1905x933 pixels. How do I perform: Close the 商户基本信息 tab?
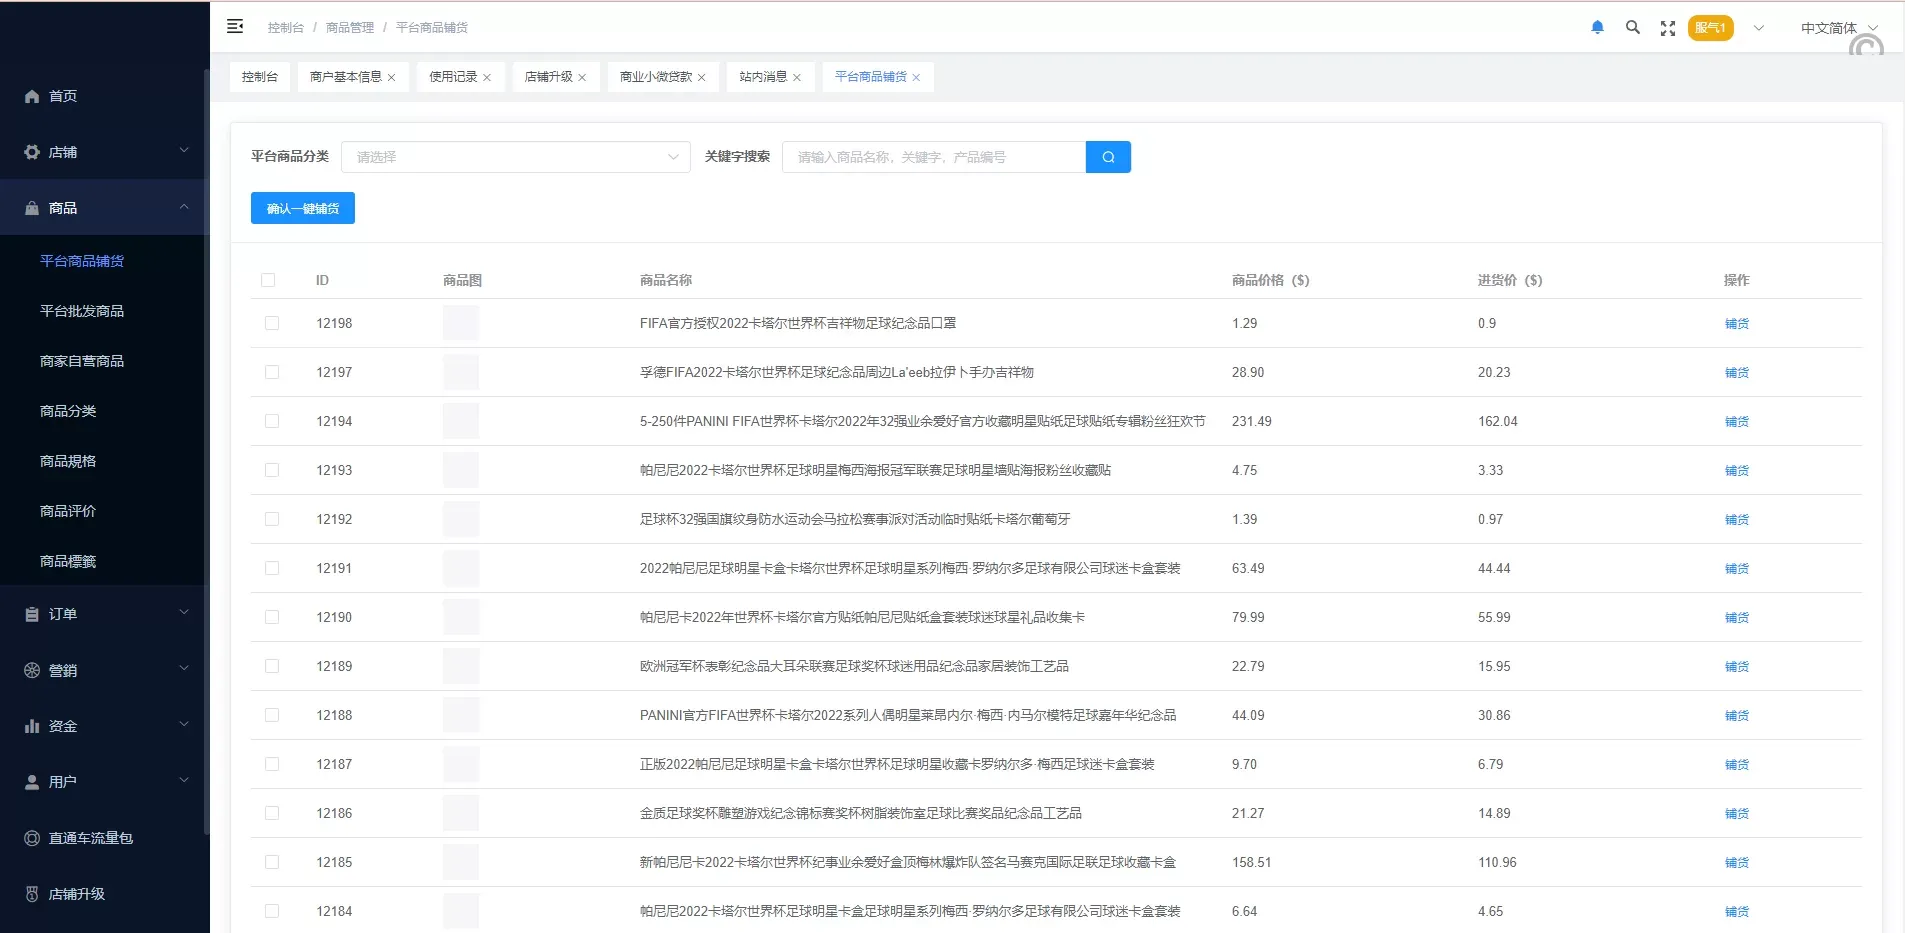[392, 78]
